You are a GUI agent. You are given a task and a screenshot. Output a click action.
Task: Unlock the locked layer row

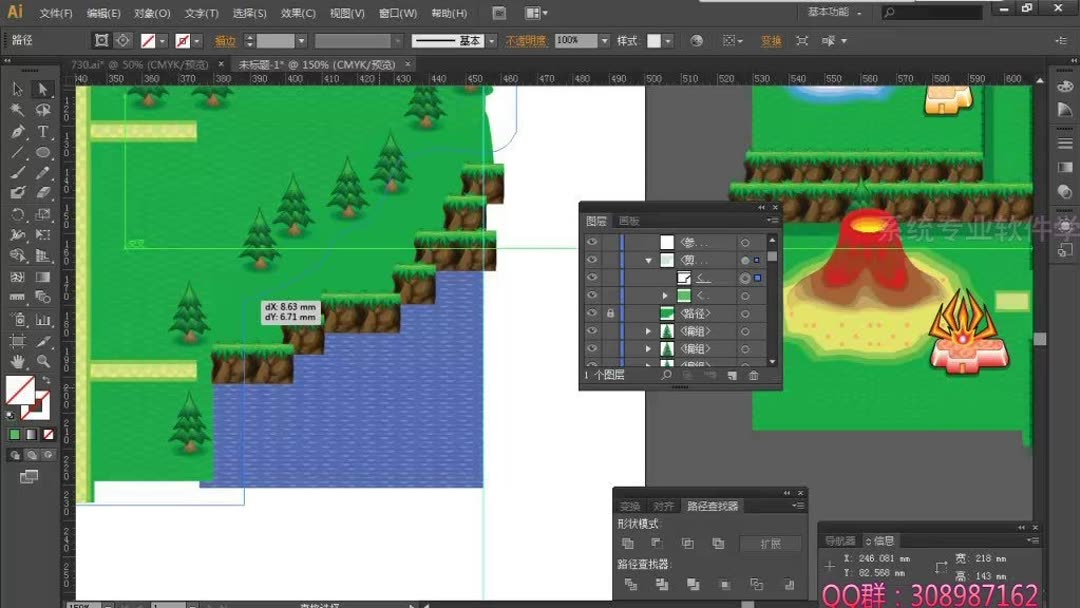pyautogui.click(x=610, y=312)
